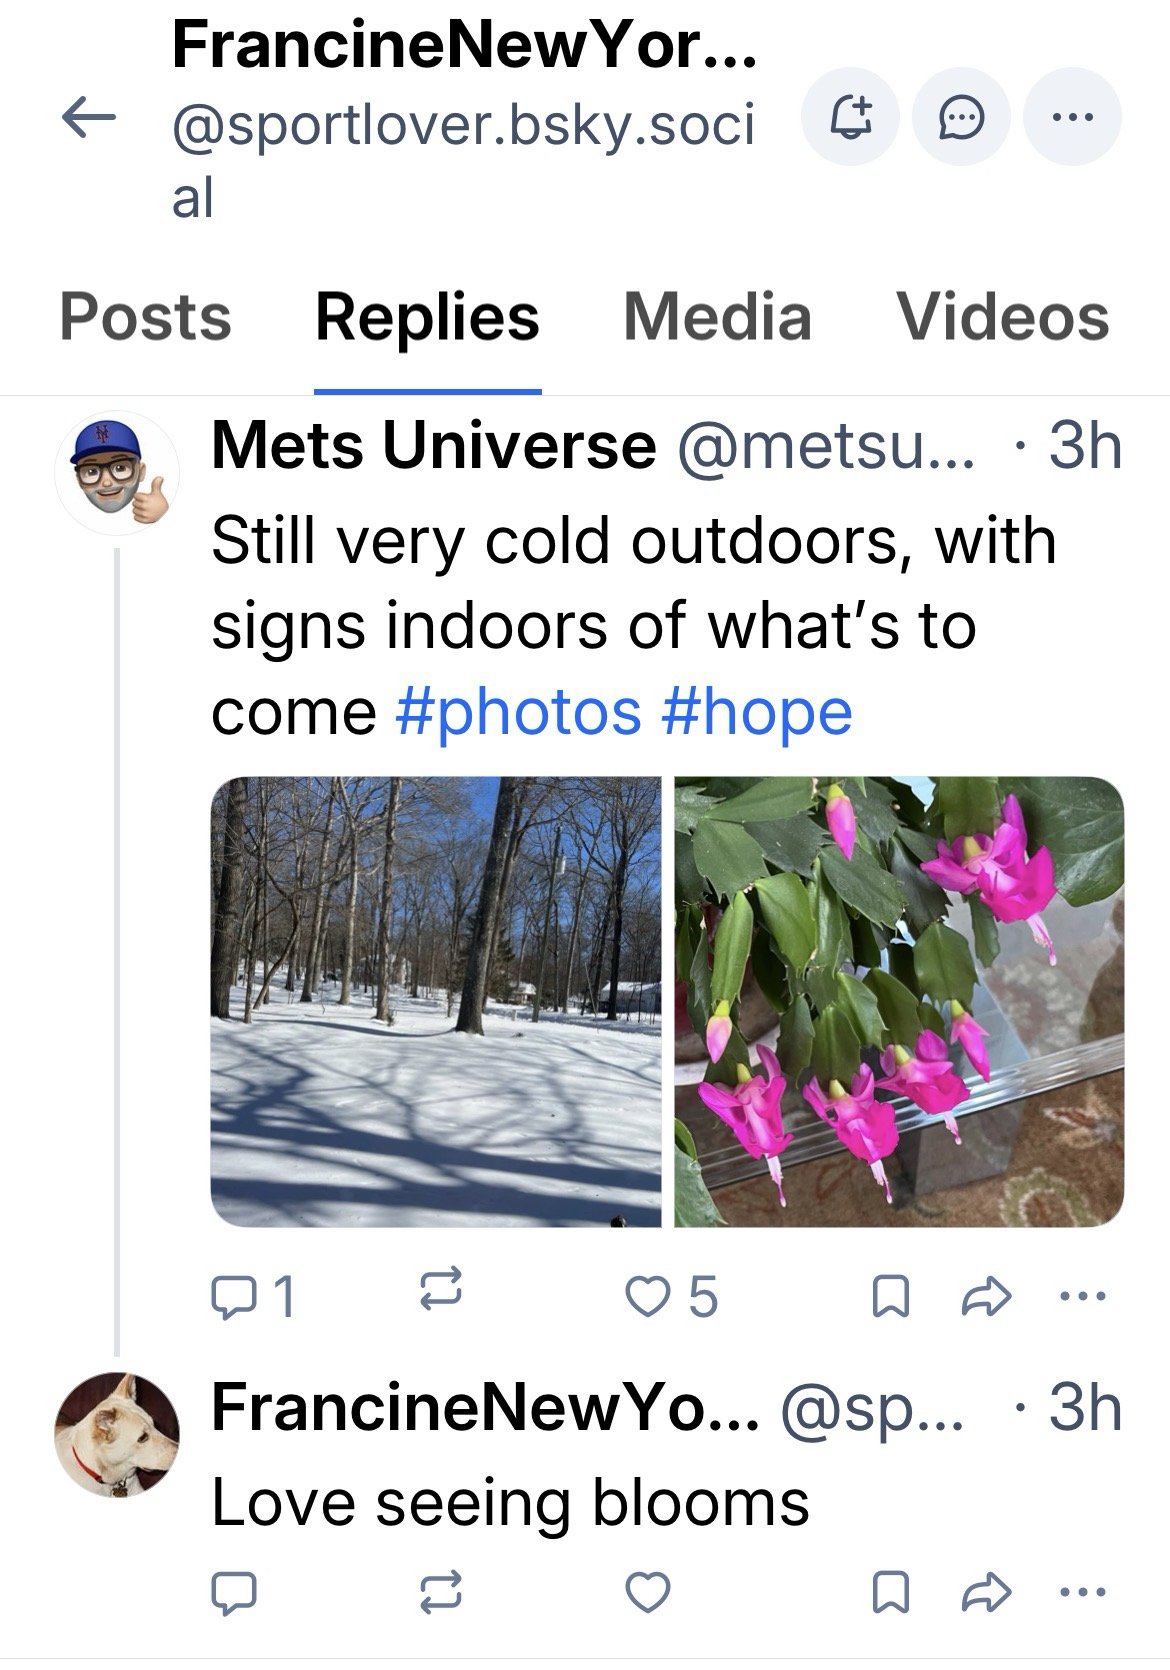Subscribe to post notifications with bell icon
1170x1670 pixels.
click(850, 117)
